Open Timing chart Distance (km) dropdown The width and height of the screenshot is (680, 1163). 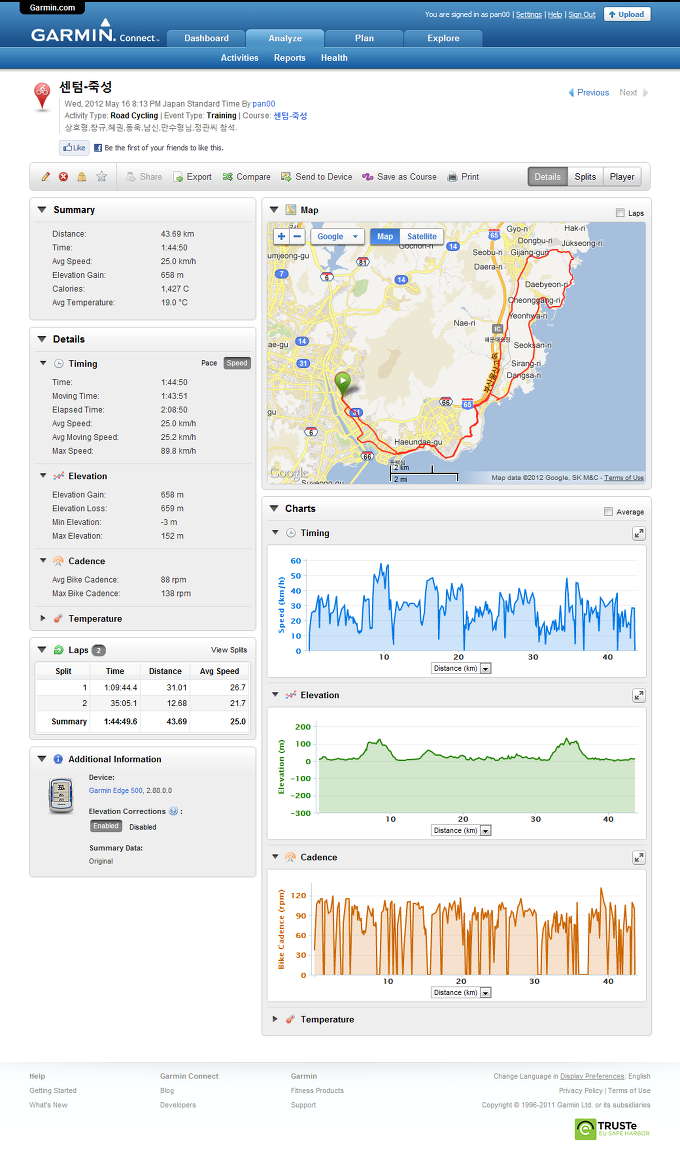pyautogui.click(x=461, y=669)
